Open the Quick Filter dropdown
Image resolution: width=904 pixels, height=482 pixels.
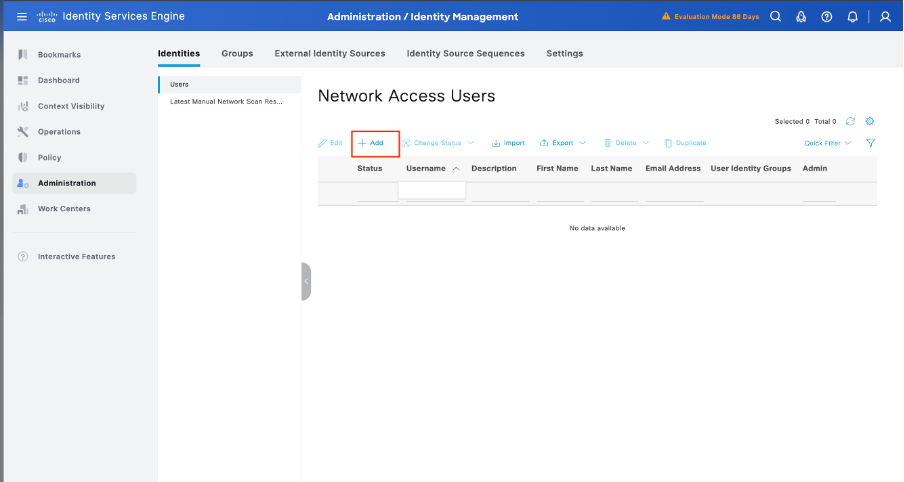[827, 143]
